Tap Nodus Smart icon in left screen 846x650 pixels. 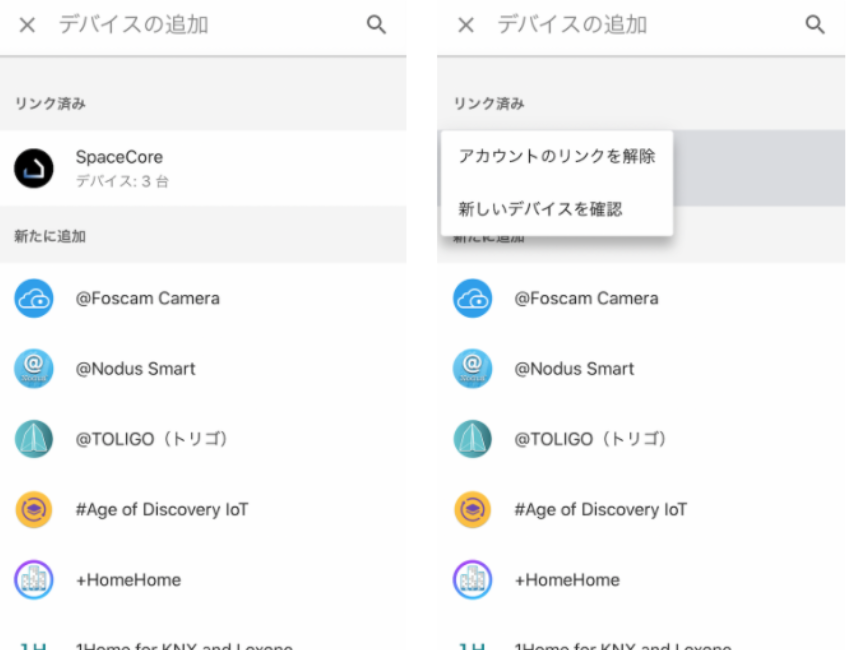click(x=33, y=369)
